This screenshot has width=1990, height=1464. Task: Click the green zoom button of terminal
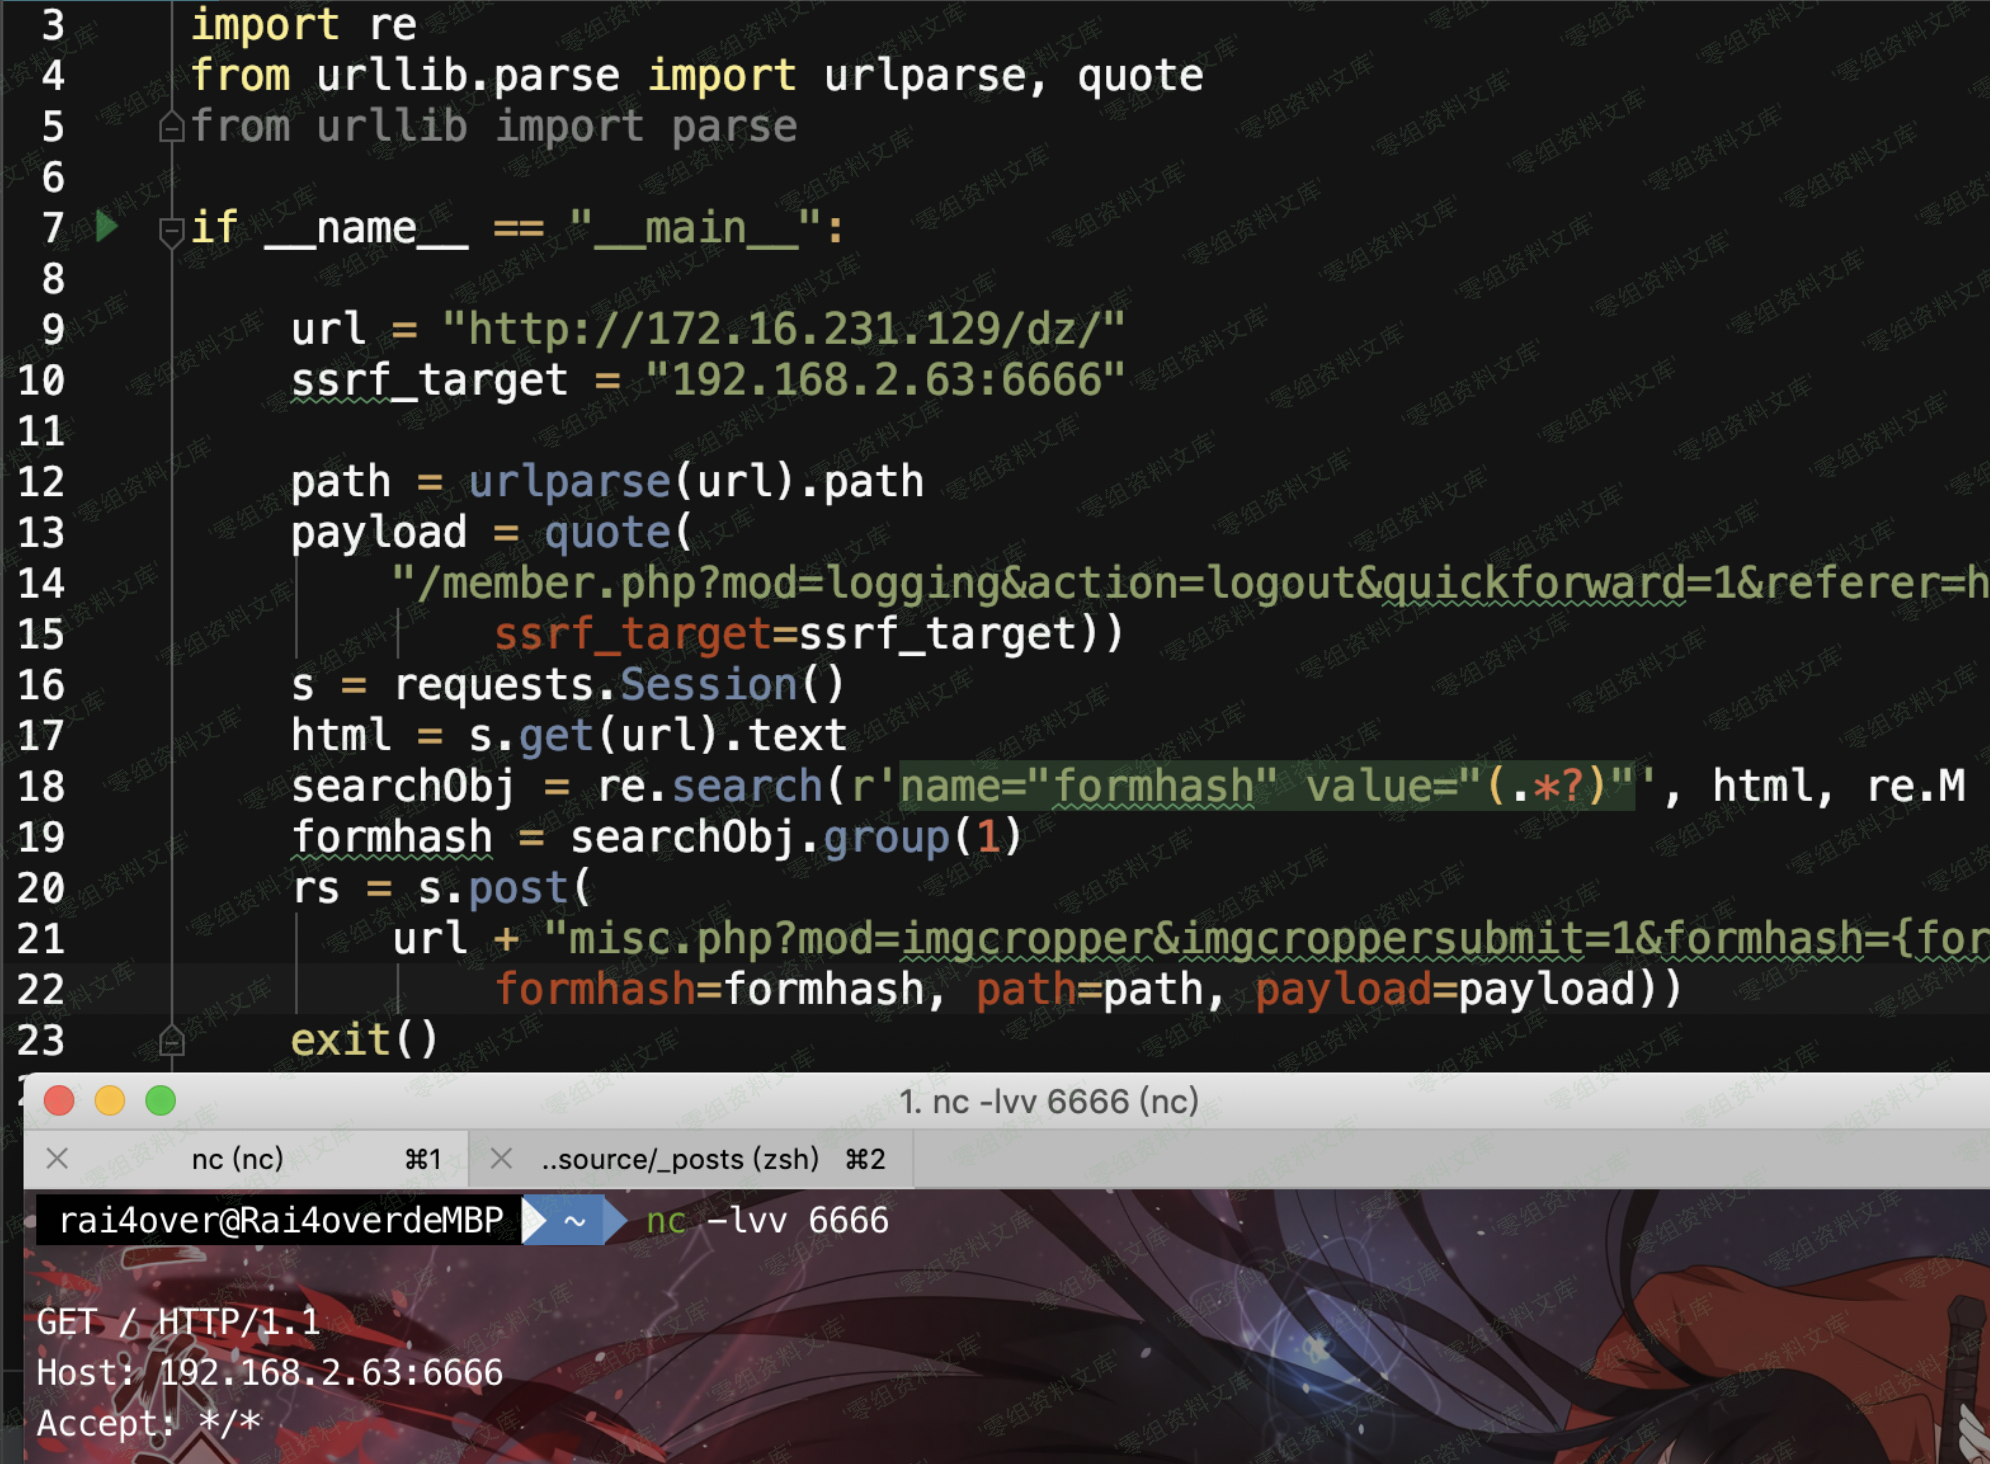click(x=160, y=1101)
